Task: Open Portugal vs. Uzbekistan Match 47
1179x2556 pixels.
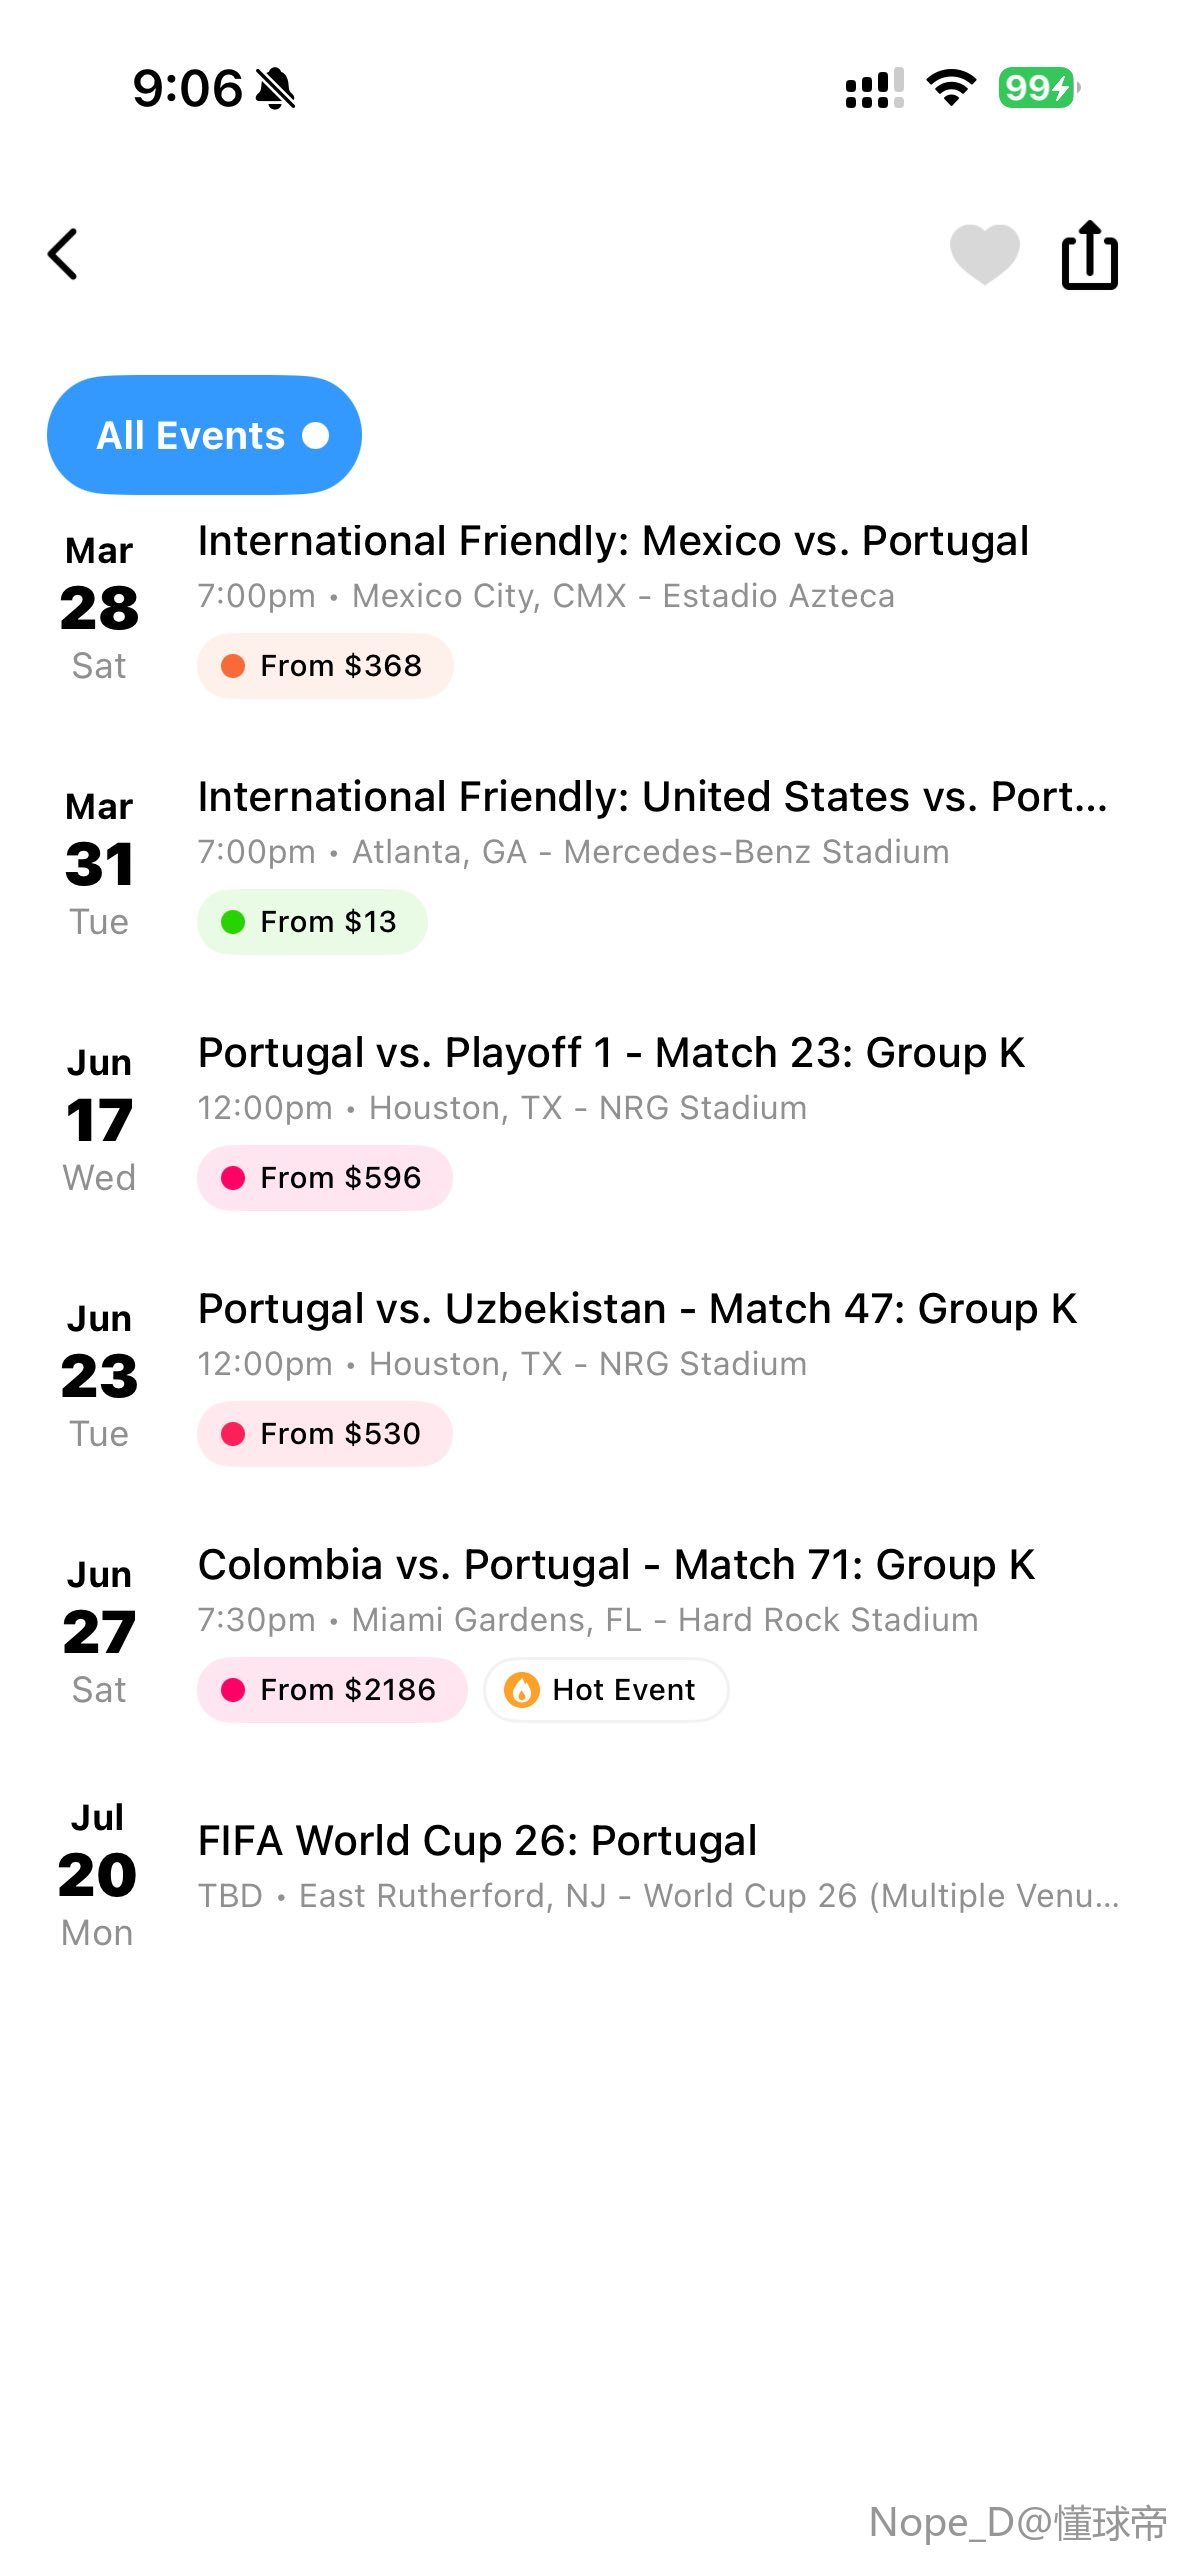Action: click(x=637, y=1309)
